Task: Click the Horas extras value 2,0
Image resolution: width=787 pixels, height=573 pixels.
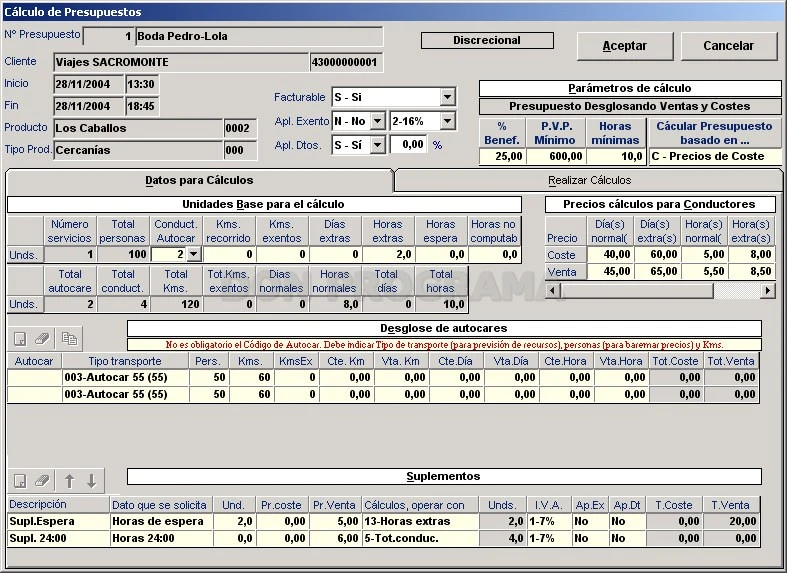Action: (388, 254)
